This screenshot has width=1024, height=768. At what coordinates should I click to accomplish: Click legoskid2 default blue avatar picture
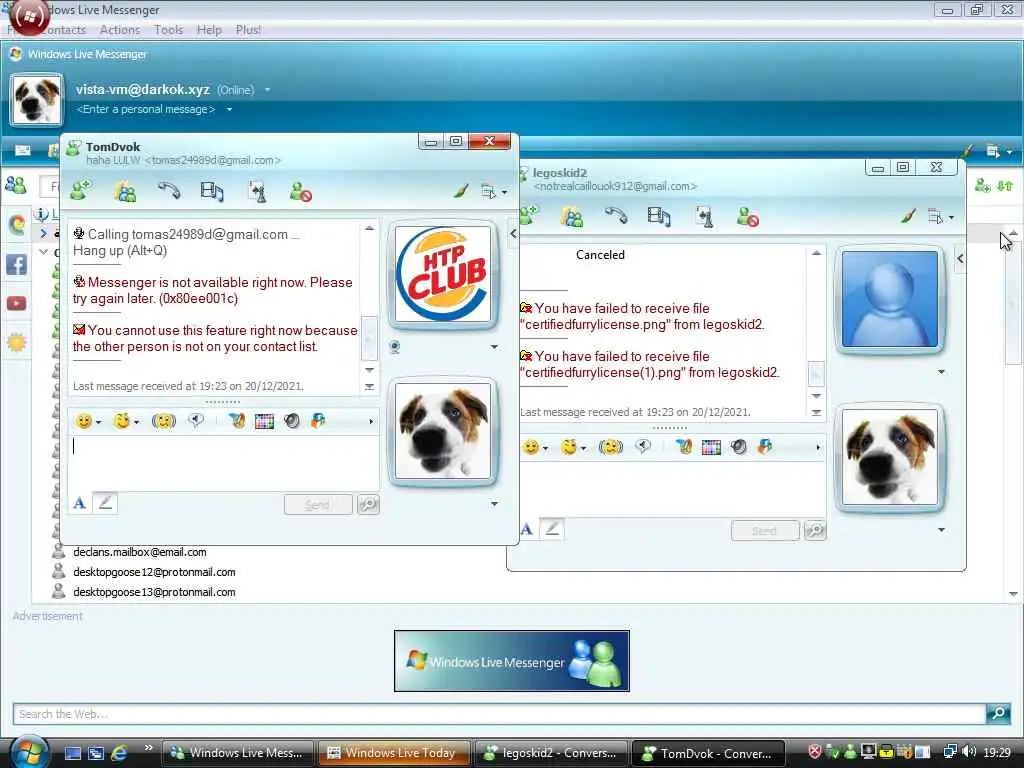(x=889, y=300)
